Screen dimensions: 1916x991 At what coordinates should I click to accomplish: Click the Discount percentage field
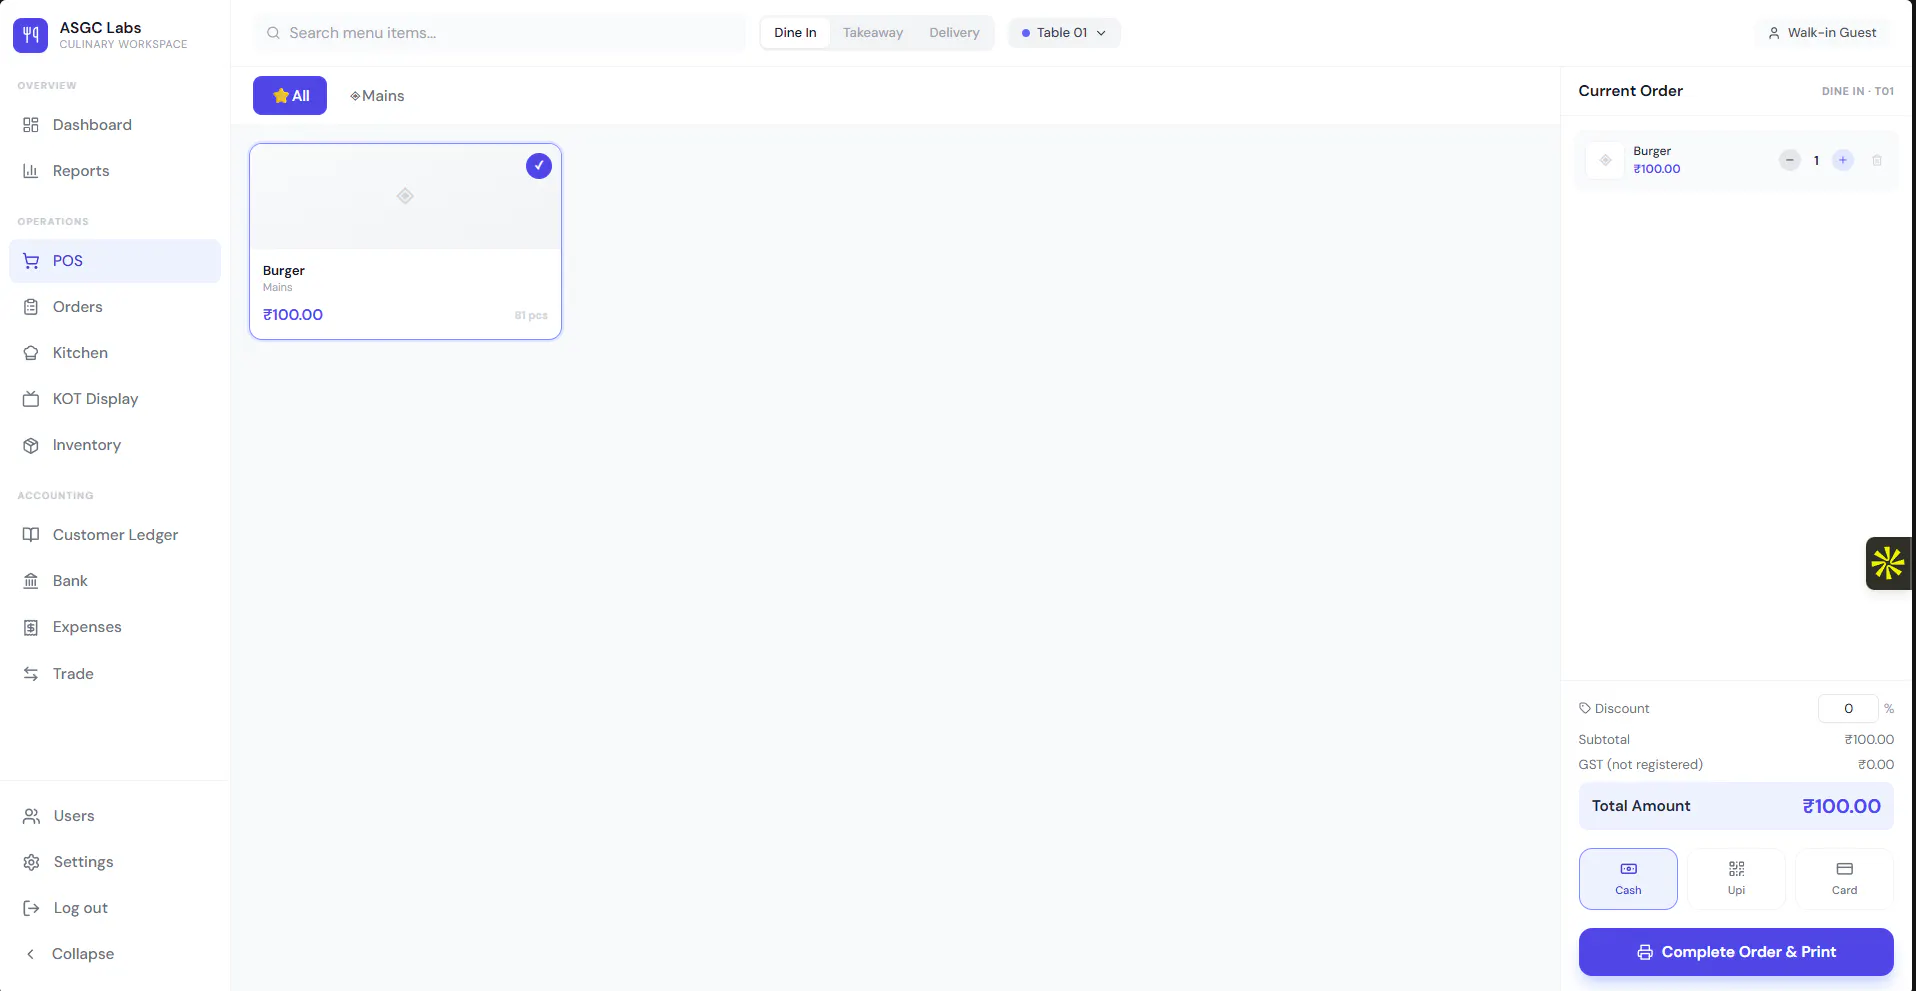pos(1848,708)
